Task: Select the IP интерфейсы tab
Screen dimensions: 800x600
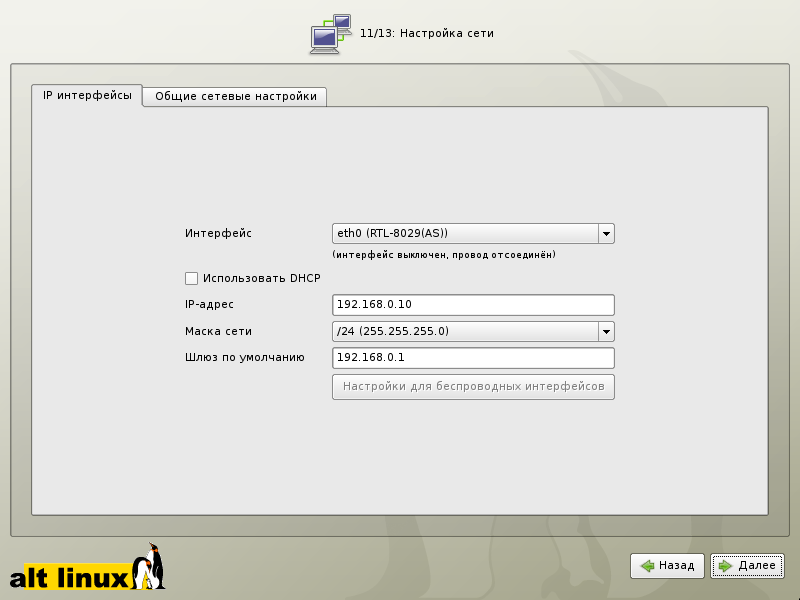Action: 87,95
